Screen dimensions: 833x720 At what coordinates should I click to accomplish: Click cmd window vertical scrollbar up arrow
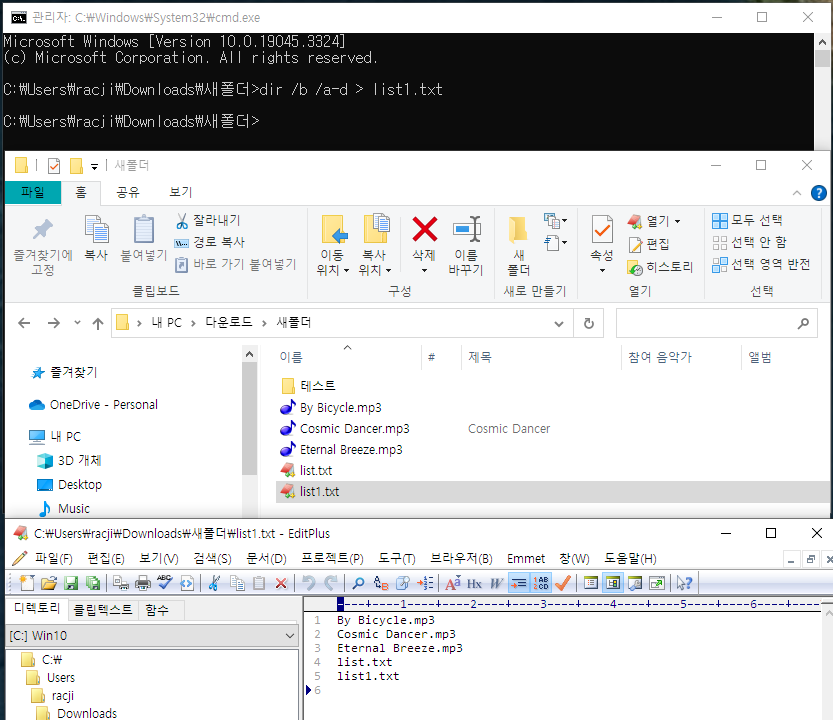click(x=822, y=42)
